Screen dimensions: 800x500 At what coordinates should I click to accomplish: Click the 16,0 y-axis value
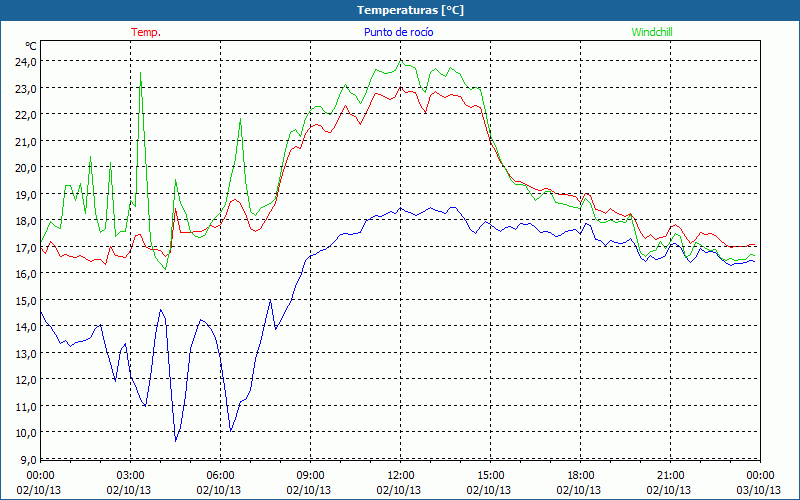coord(26,274)
